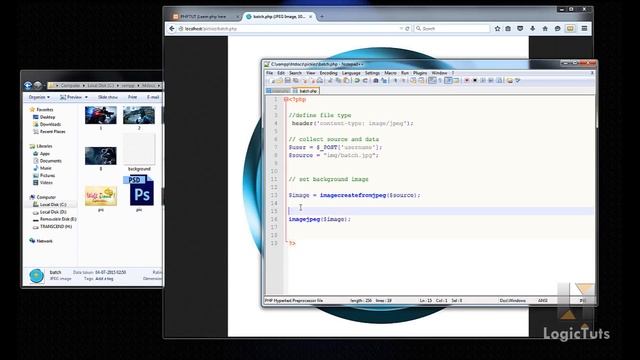Click Print in Explorer toolbar
640x360 pixels.
132,97
